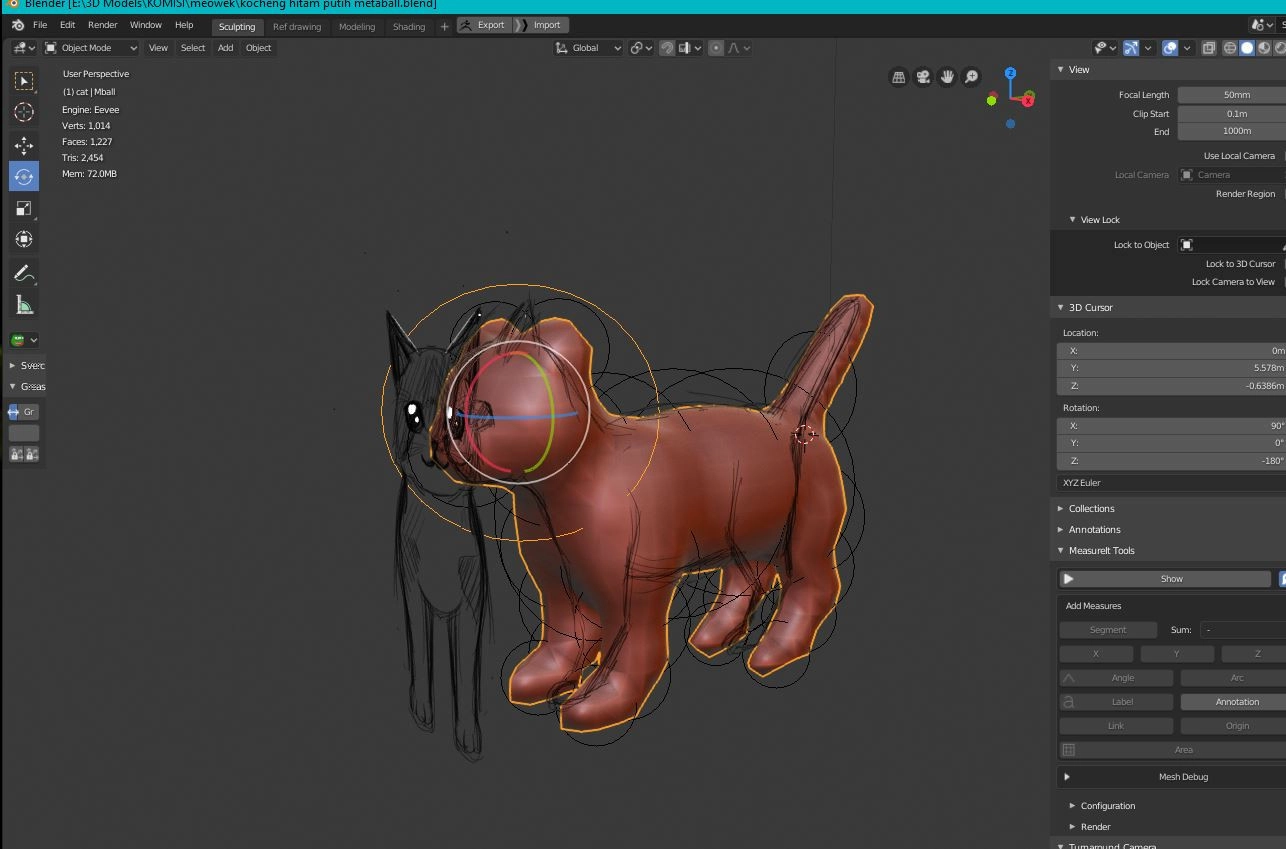Open the Global transform orientation dropdown
The height and width of the screenshot is (849, 1286).
589,48
